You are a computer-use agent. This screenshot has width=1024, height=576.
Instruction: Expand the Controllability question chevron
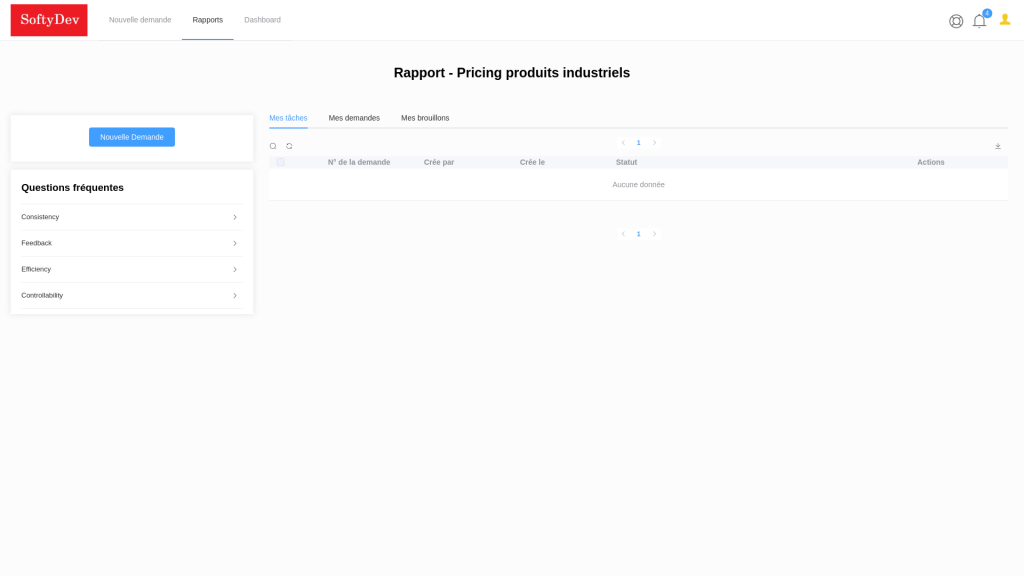235,296
